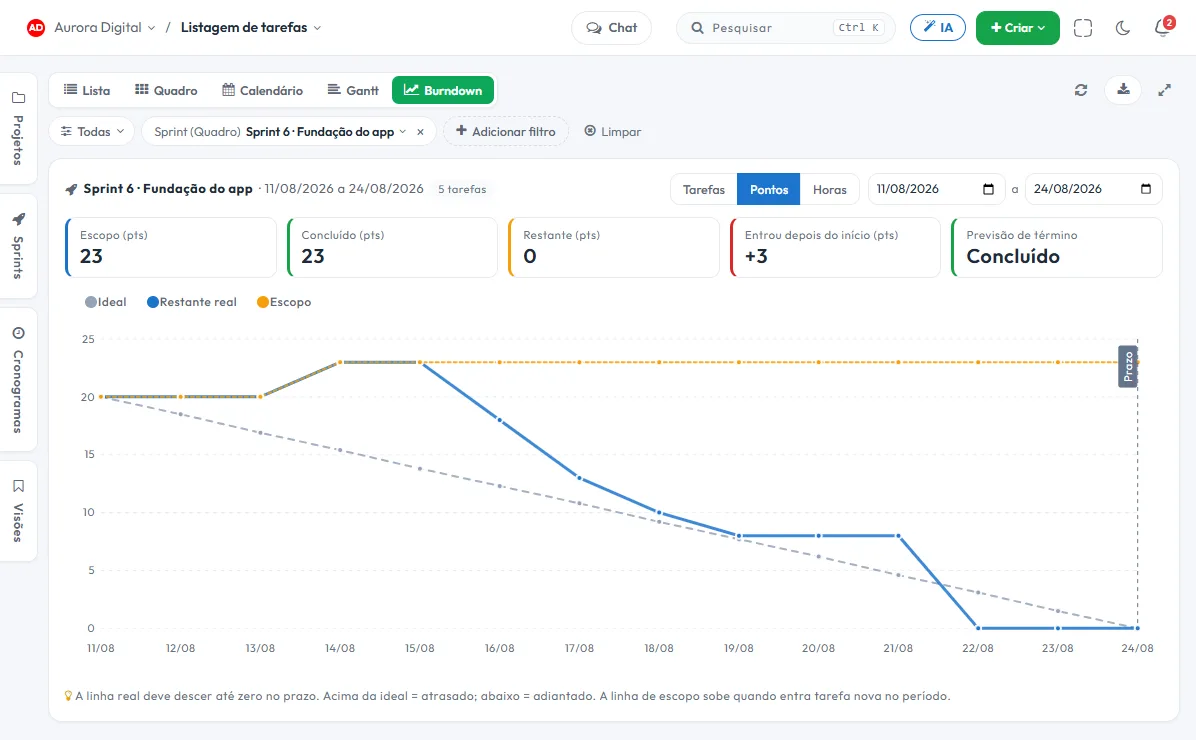This screenshot has height=740, width=1196.
Task: Expand the Listagem de tarefas dropdown
Action: pyautogui.click(x=251, y=27)
